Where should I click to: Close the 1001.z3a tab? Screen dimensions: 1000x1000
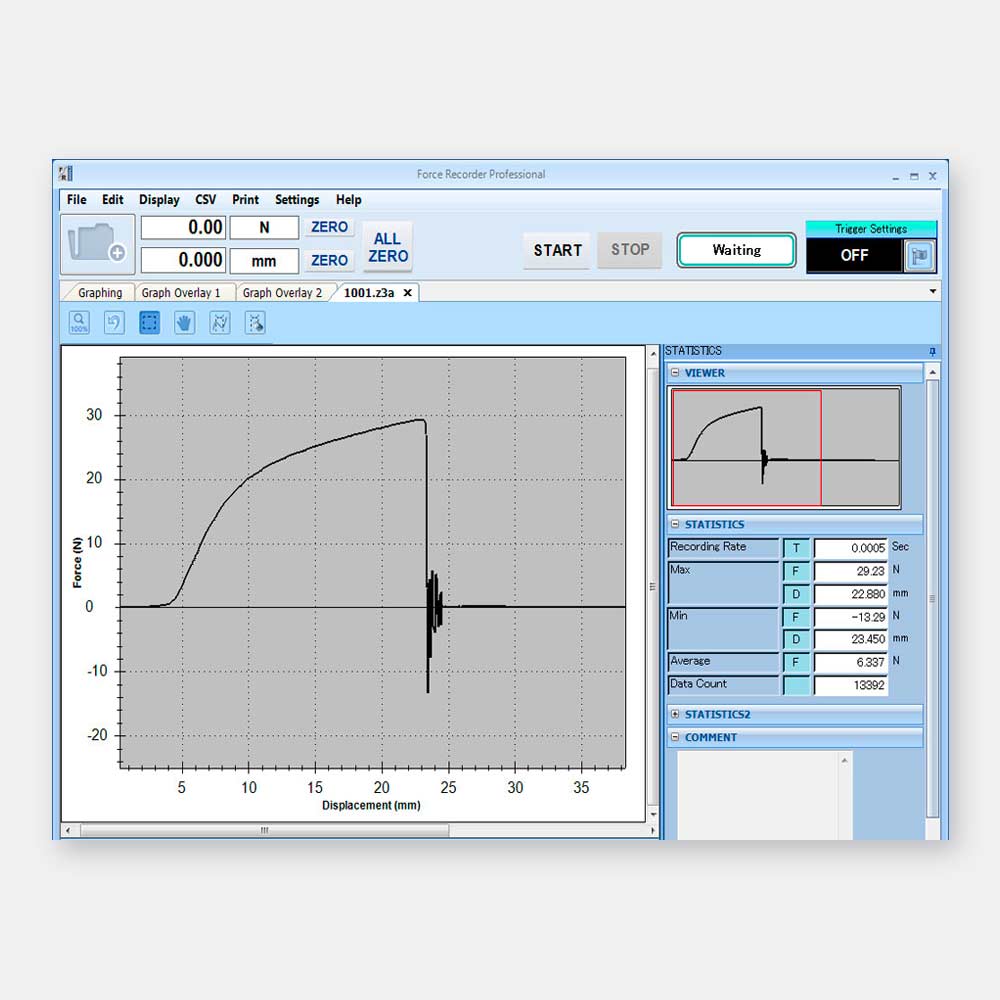[407, 293]
